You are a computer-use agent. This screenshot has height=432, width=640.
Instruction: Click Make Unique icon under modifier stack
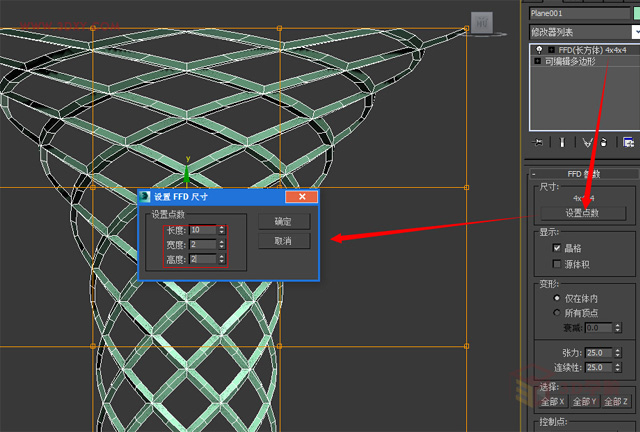coord(587,143)
